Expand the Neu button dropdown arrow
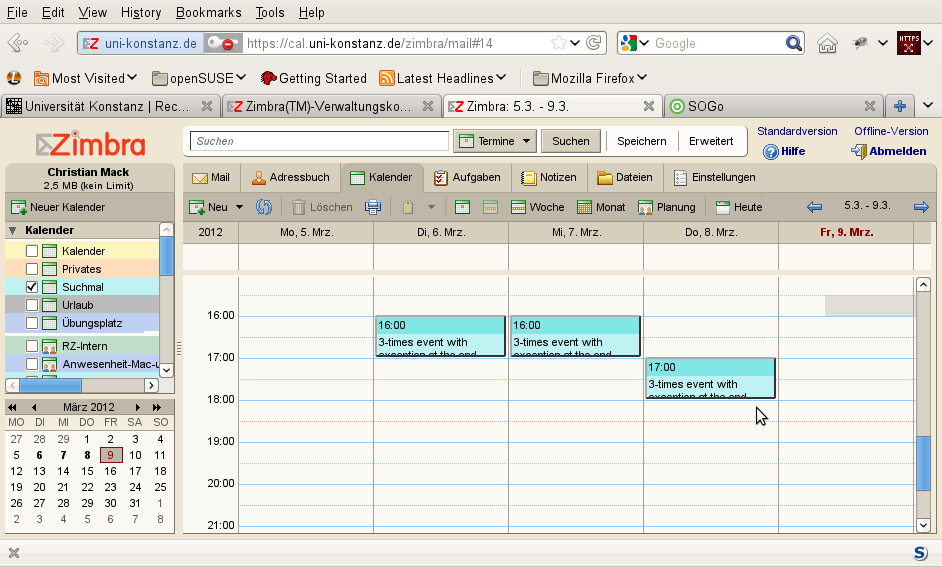This screenshot has height=567, width=942. [239, 207]
